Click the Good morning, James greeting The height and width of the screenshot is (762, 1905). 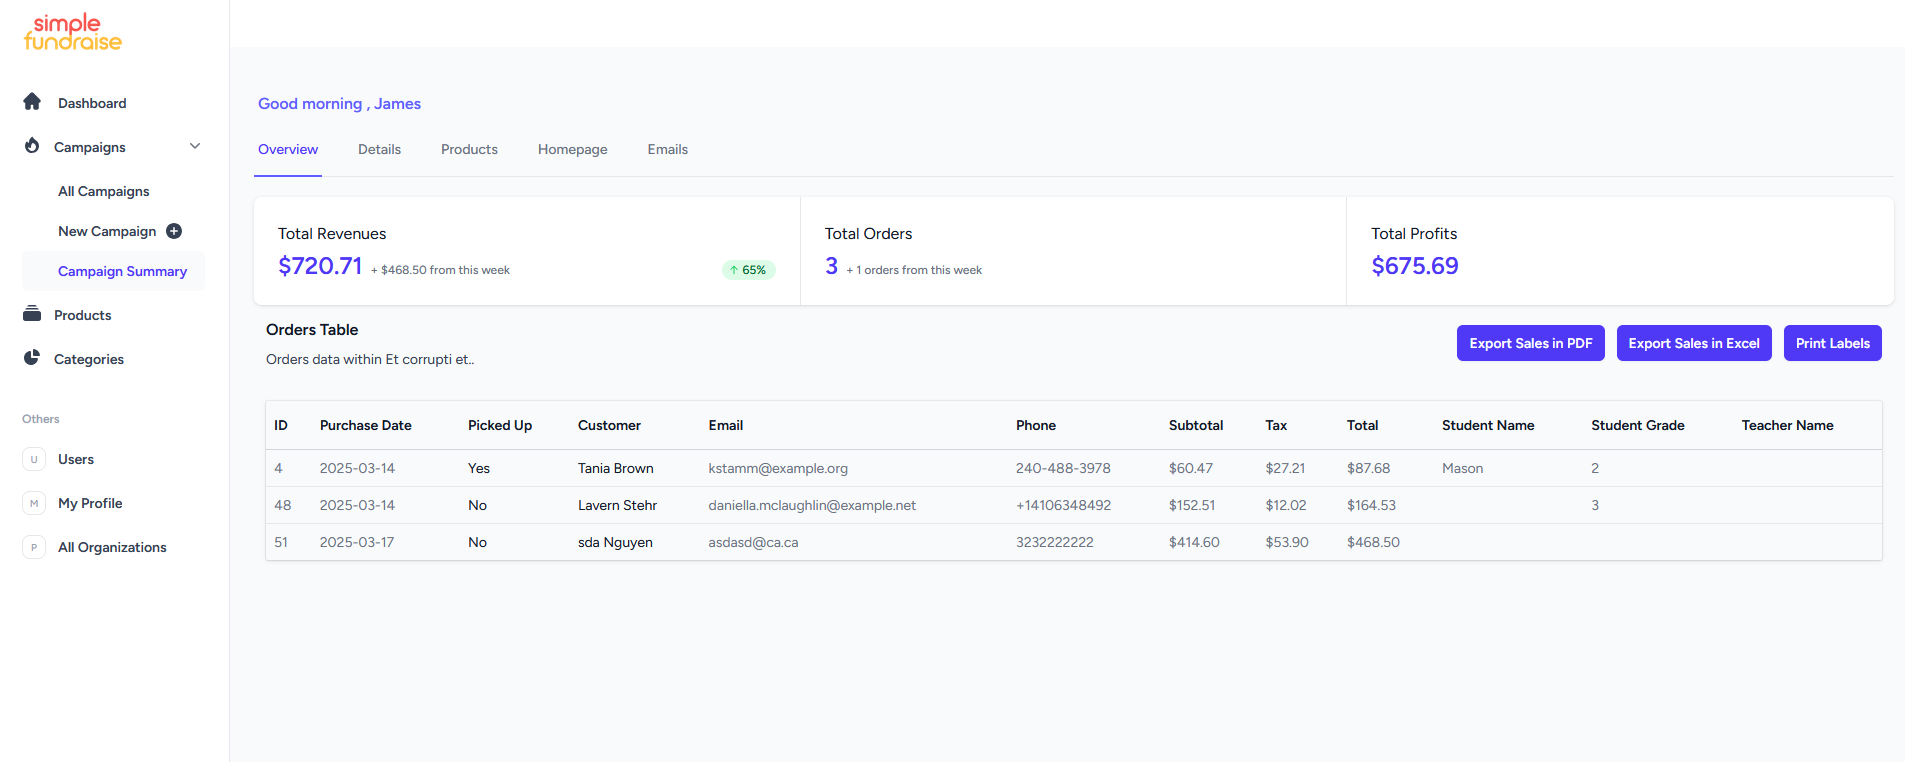[339, 103]
